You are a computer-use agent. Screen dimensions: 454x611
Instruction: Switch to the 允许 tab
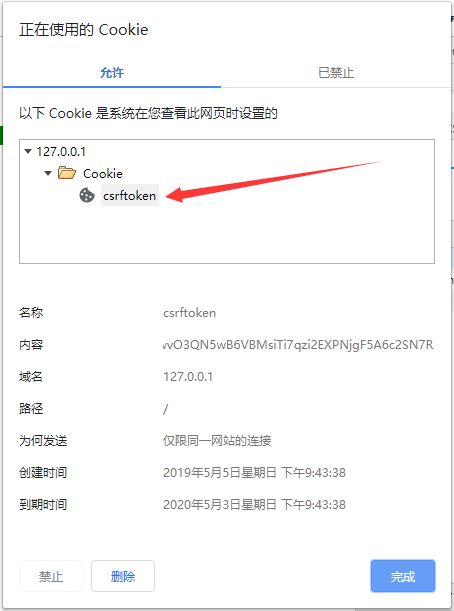click(112, 72)
